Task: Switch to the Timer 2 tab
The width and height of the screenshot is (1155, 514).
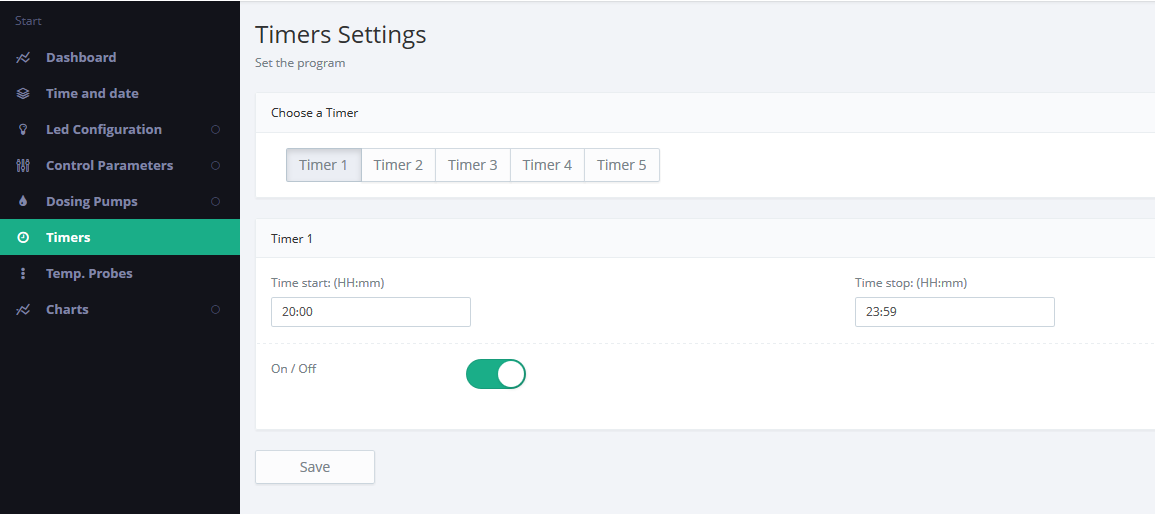Action: click(x=398, y=165)
